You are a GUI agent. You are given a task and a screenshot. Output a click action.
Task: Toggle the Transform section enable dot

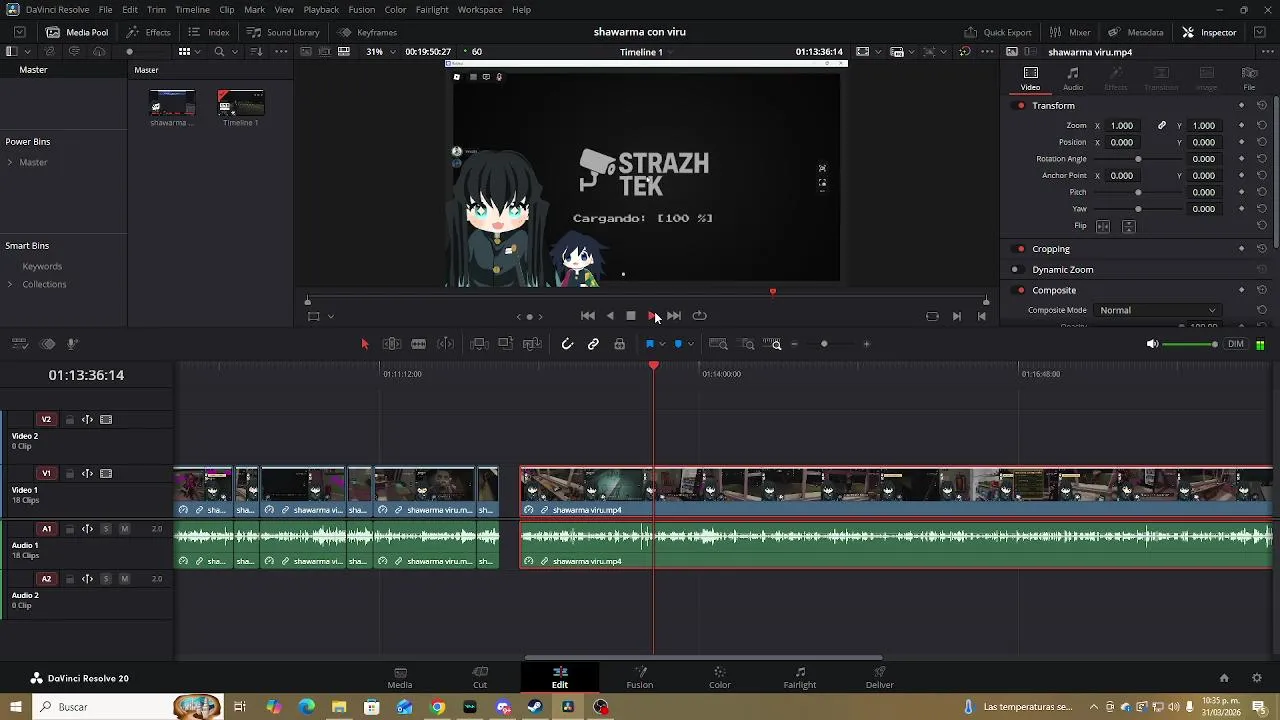pyautogui.click(x=1021, y=106)
